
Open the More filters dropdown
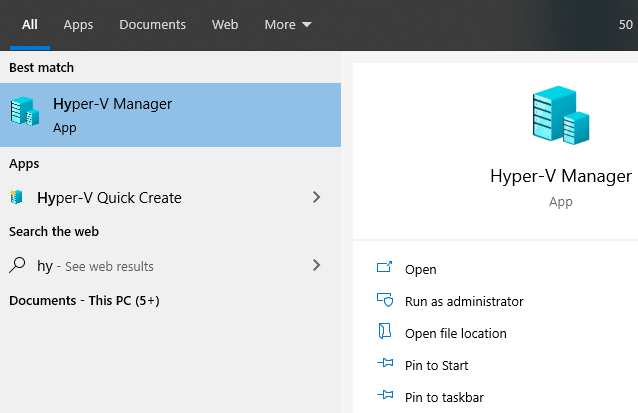pos(288,25)
